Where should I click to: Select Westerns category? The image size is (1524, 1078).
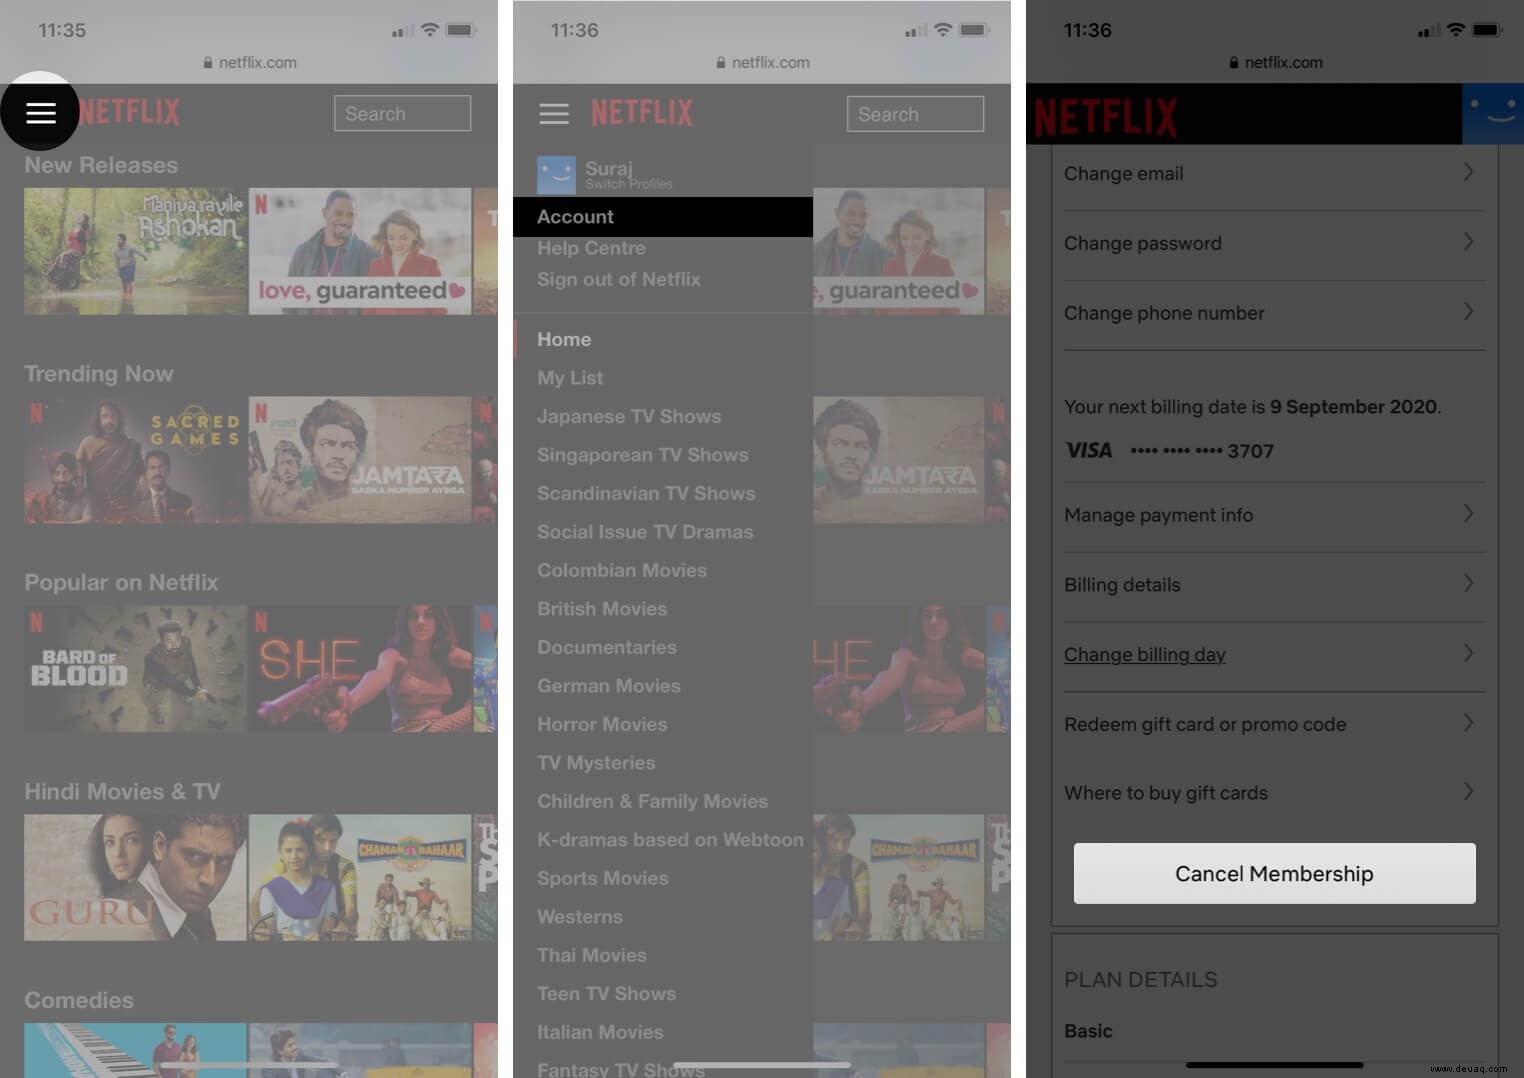click(x=580, y=917)
